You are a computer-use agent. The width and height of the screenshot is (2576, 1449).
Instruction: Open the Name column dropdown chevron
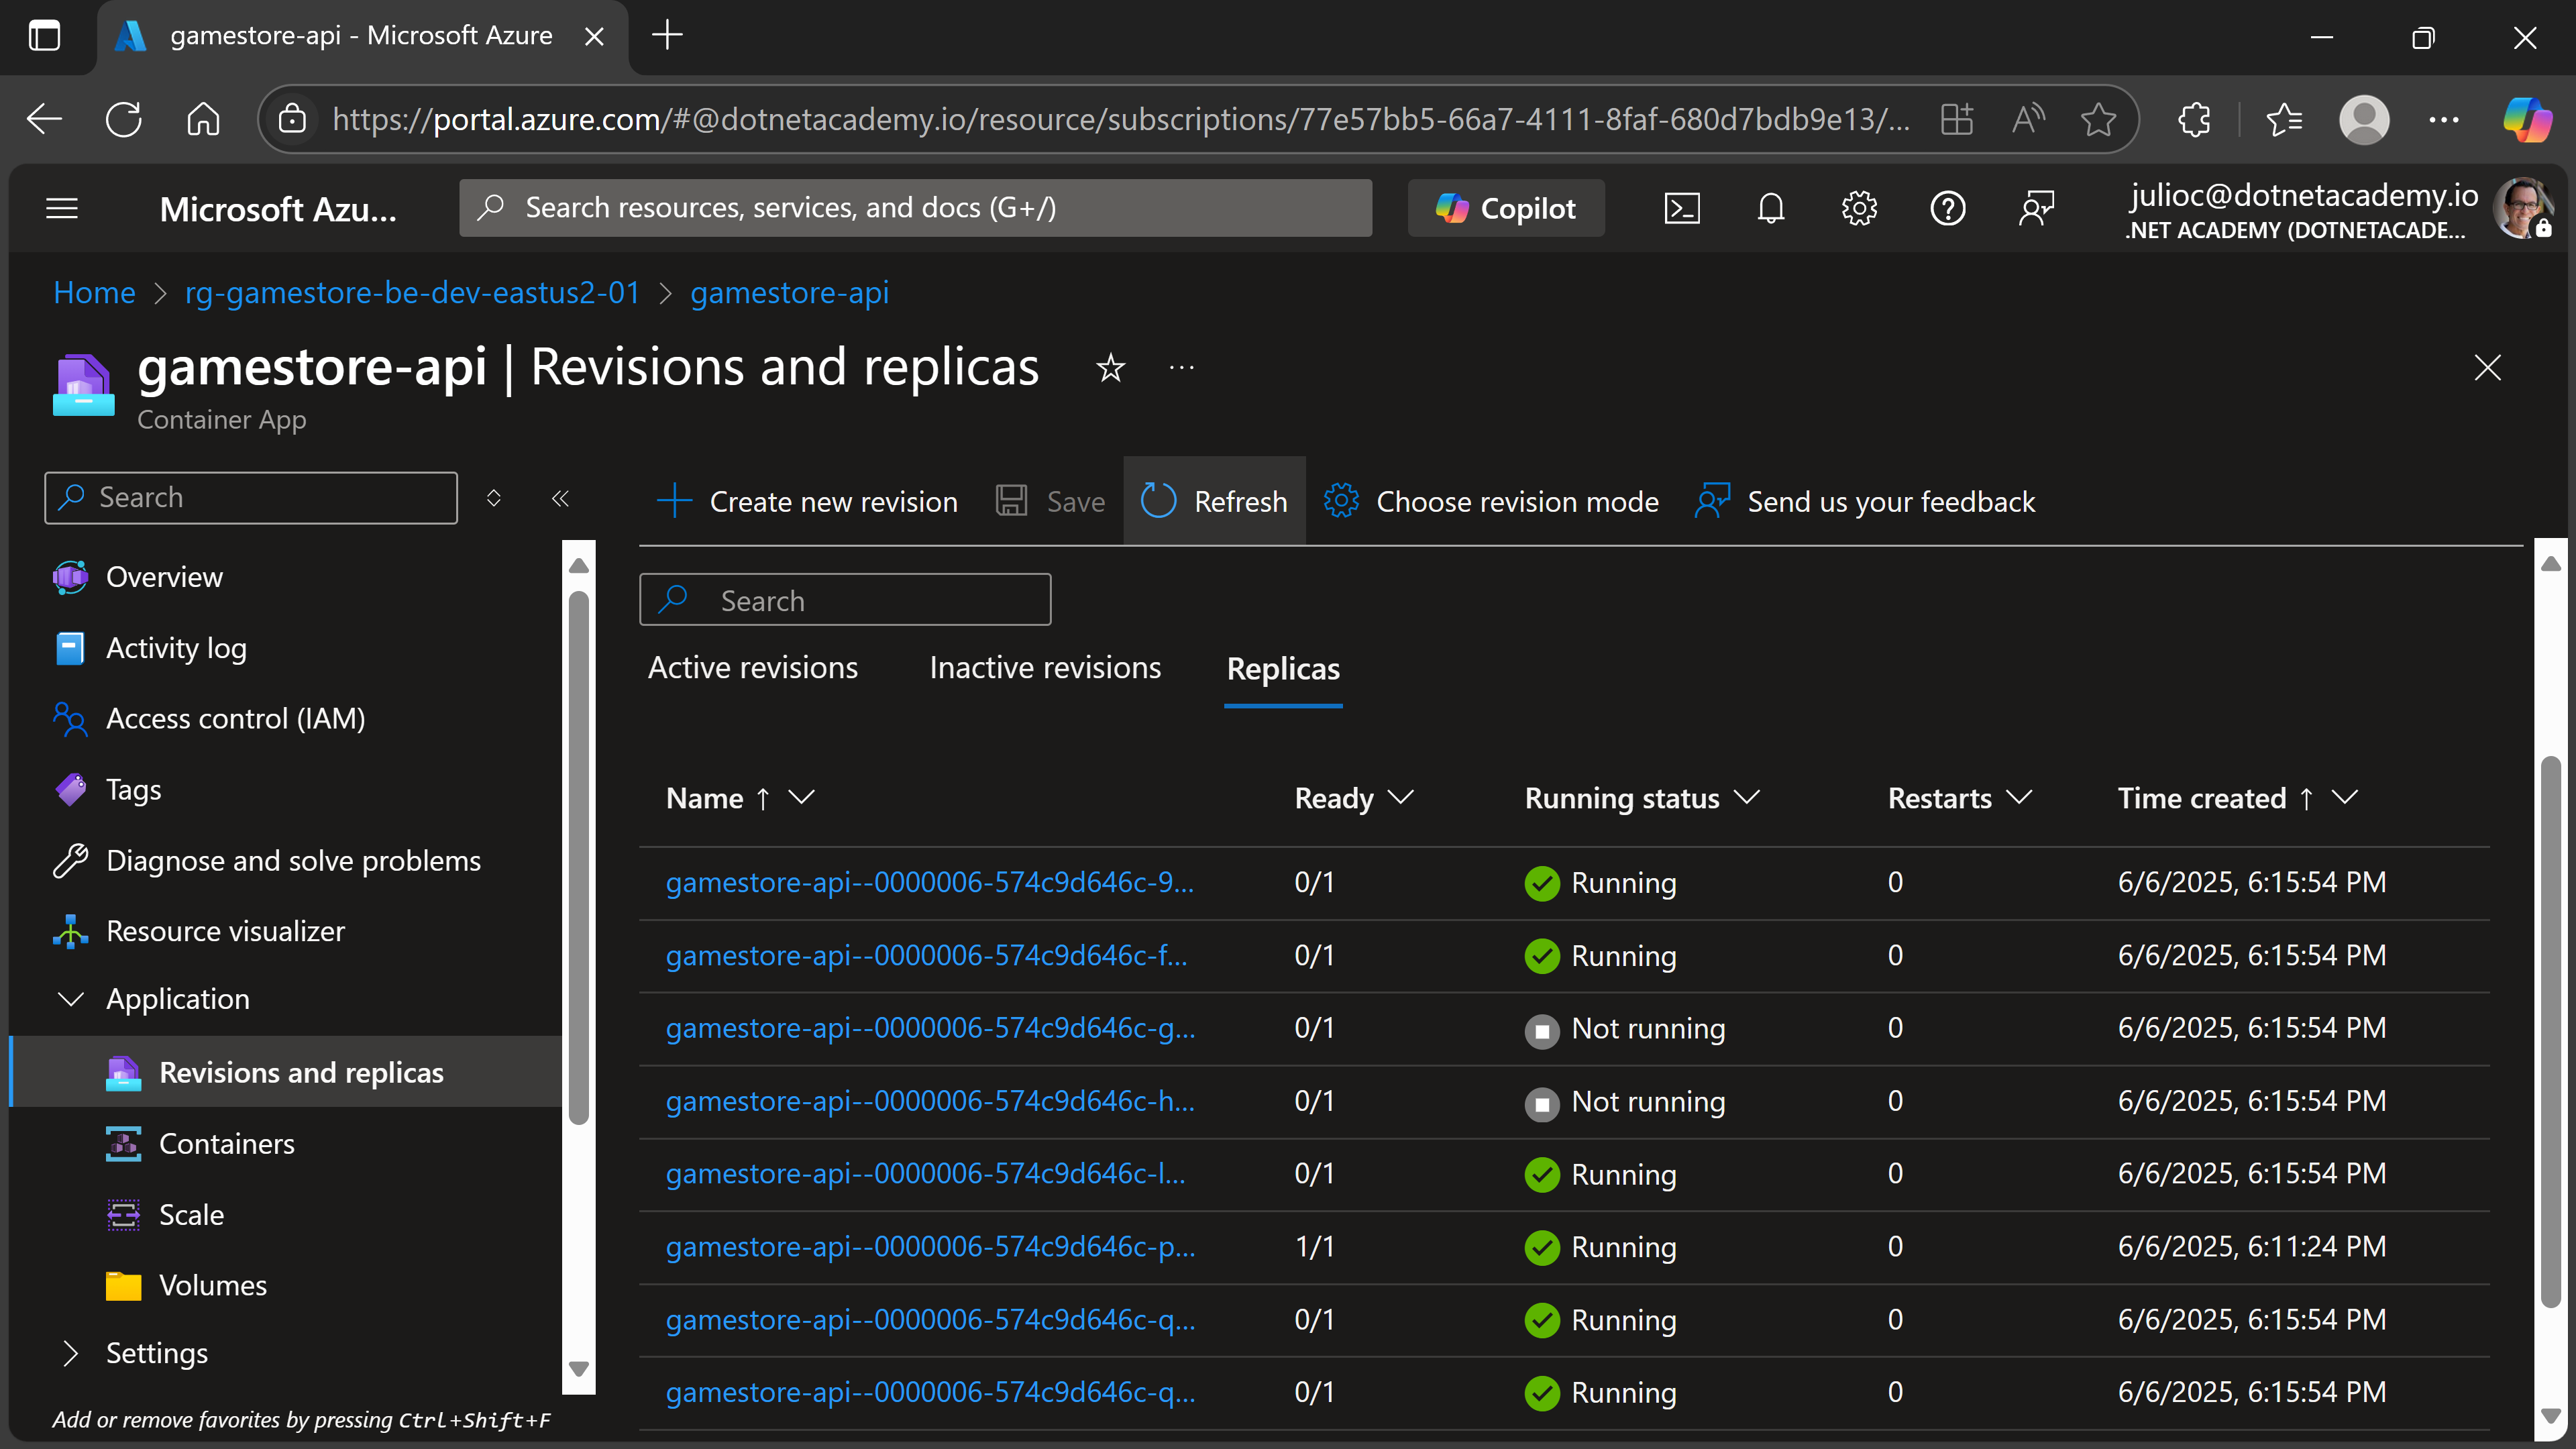(801, 797)
